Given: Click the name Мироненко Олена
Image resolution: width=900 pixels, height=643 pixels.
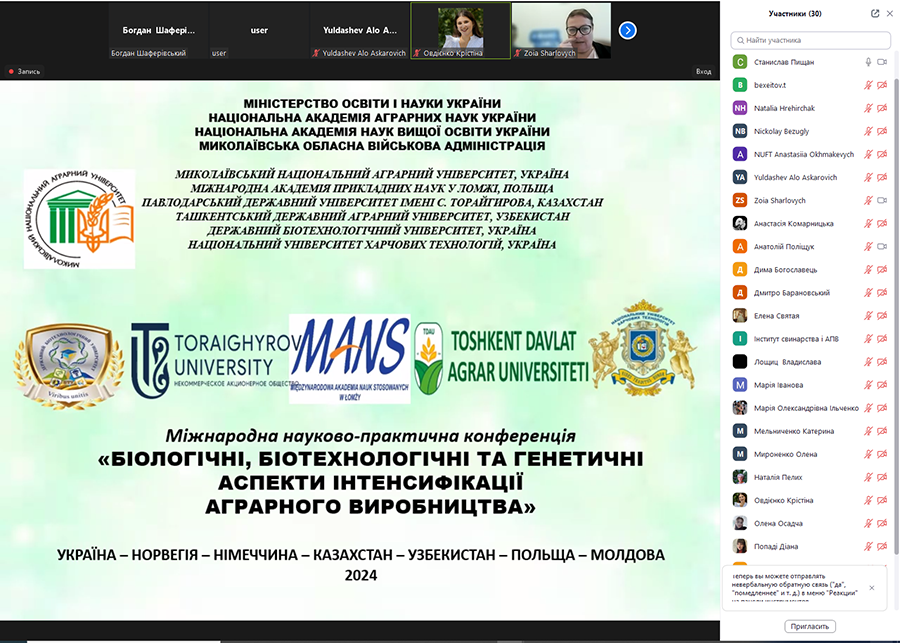Looking at the screenshot, I should (x=785, y=454).
